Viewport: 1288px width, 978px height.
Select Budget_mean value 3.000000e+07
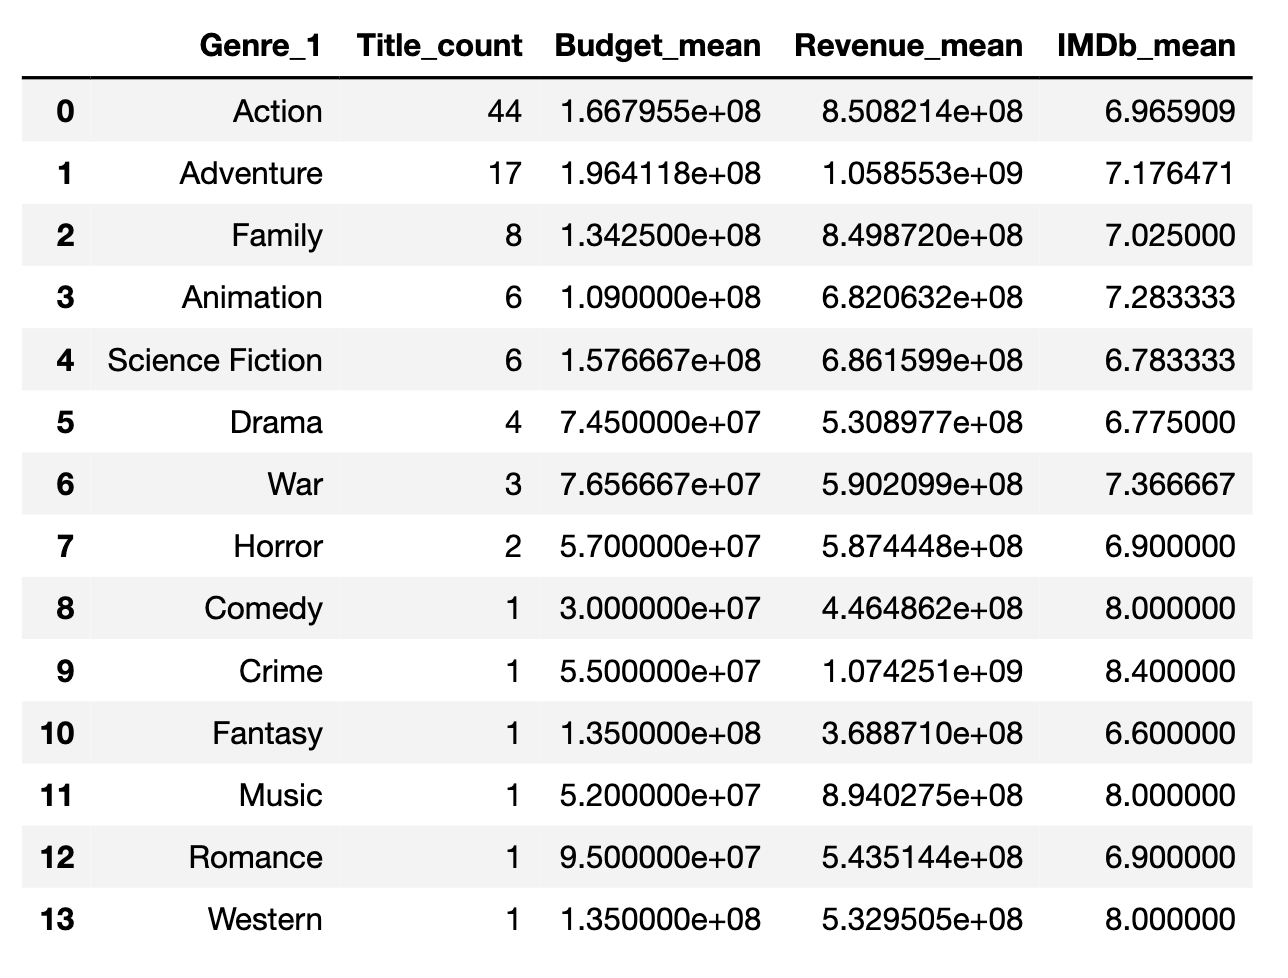point(660,608)
